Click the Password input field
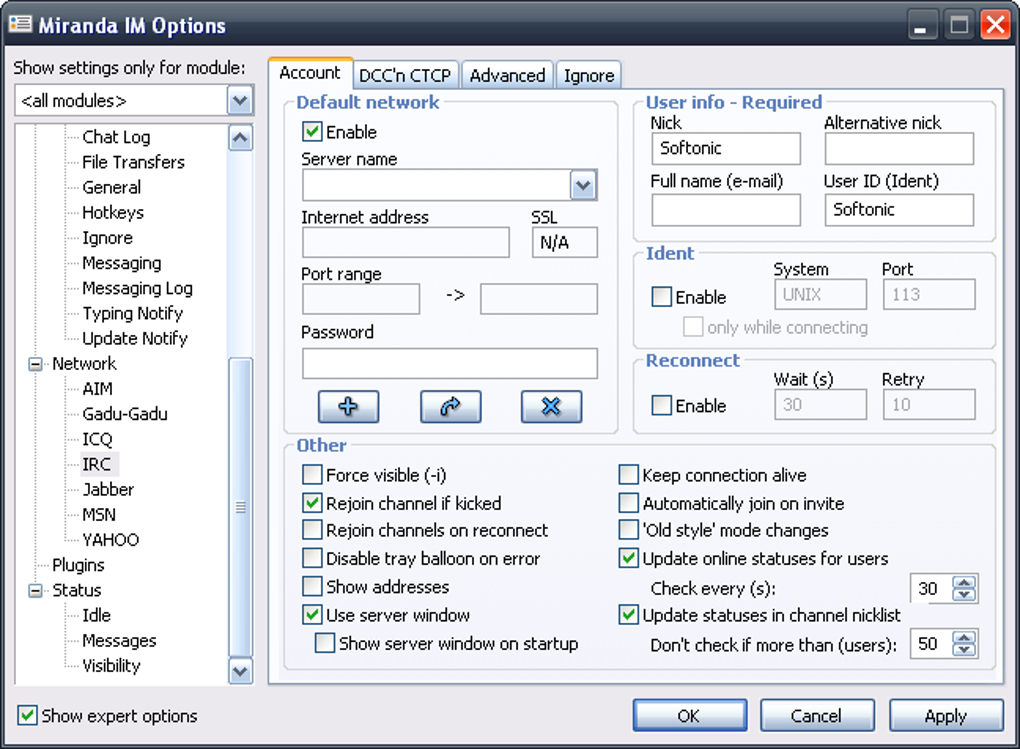This screenshot has height=749, width=1020. tap(450, 363)
